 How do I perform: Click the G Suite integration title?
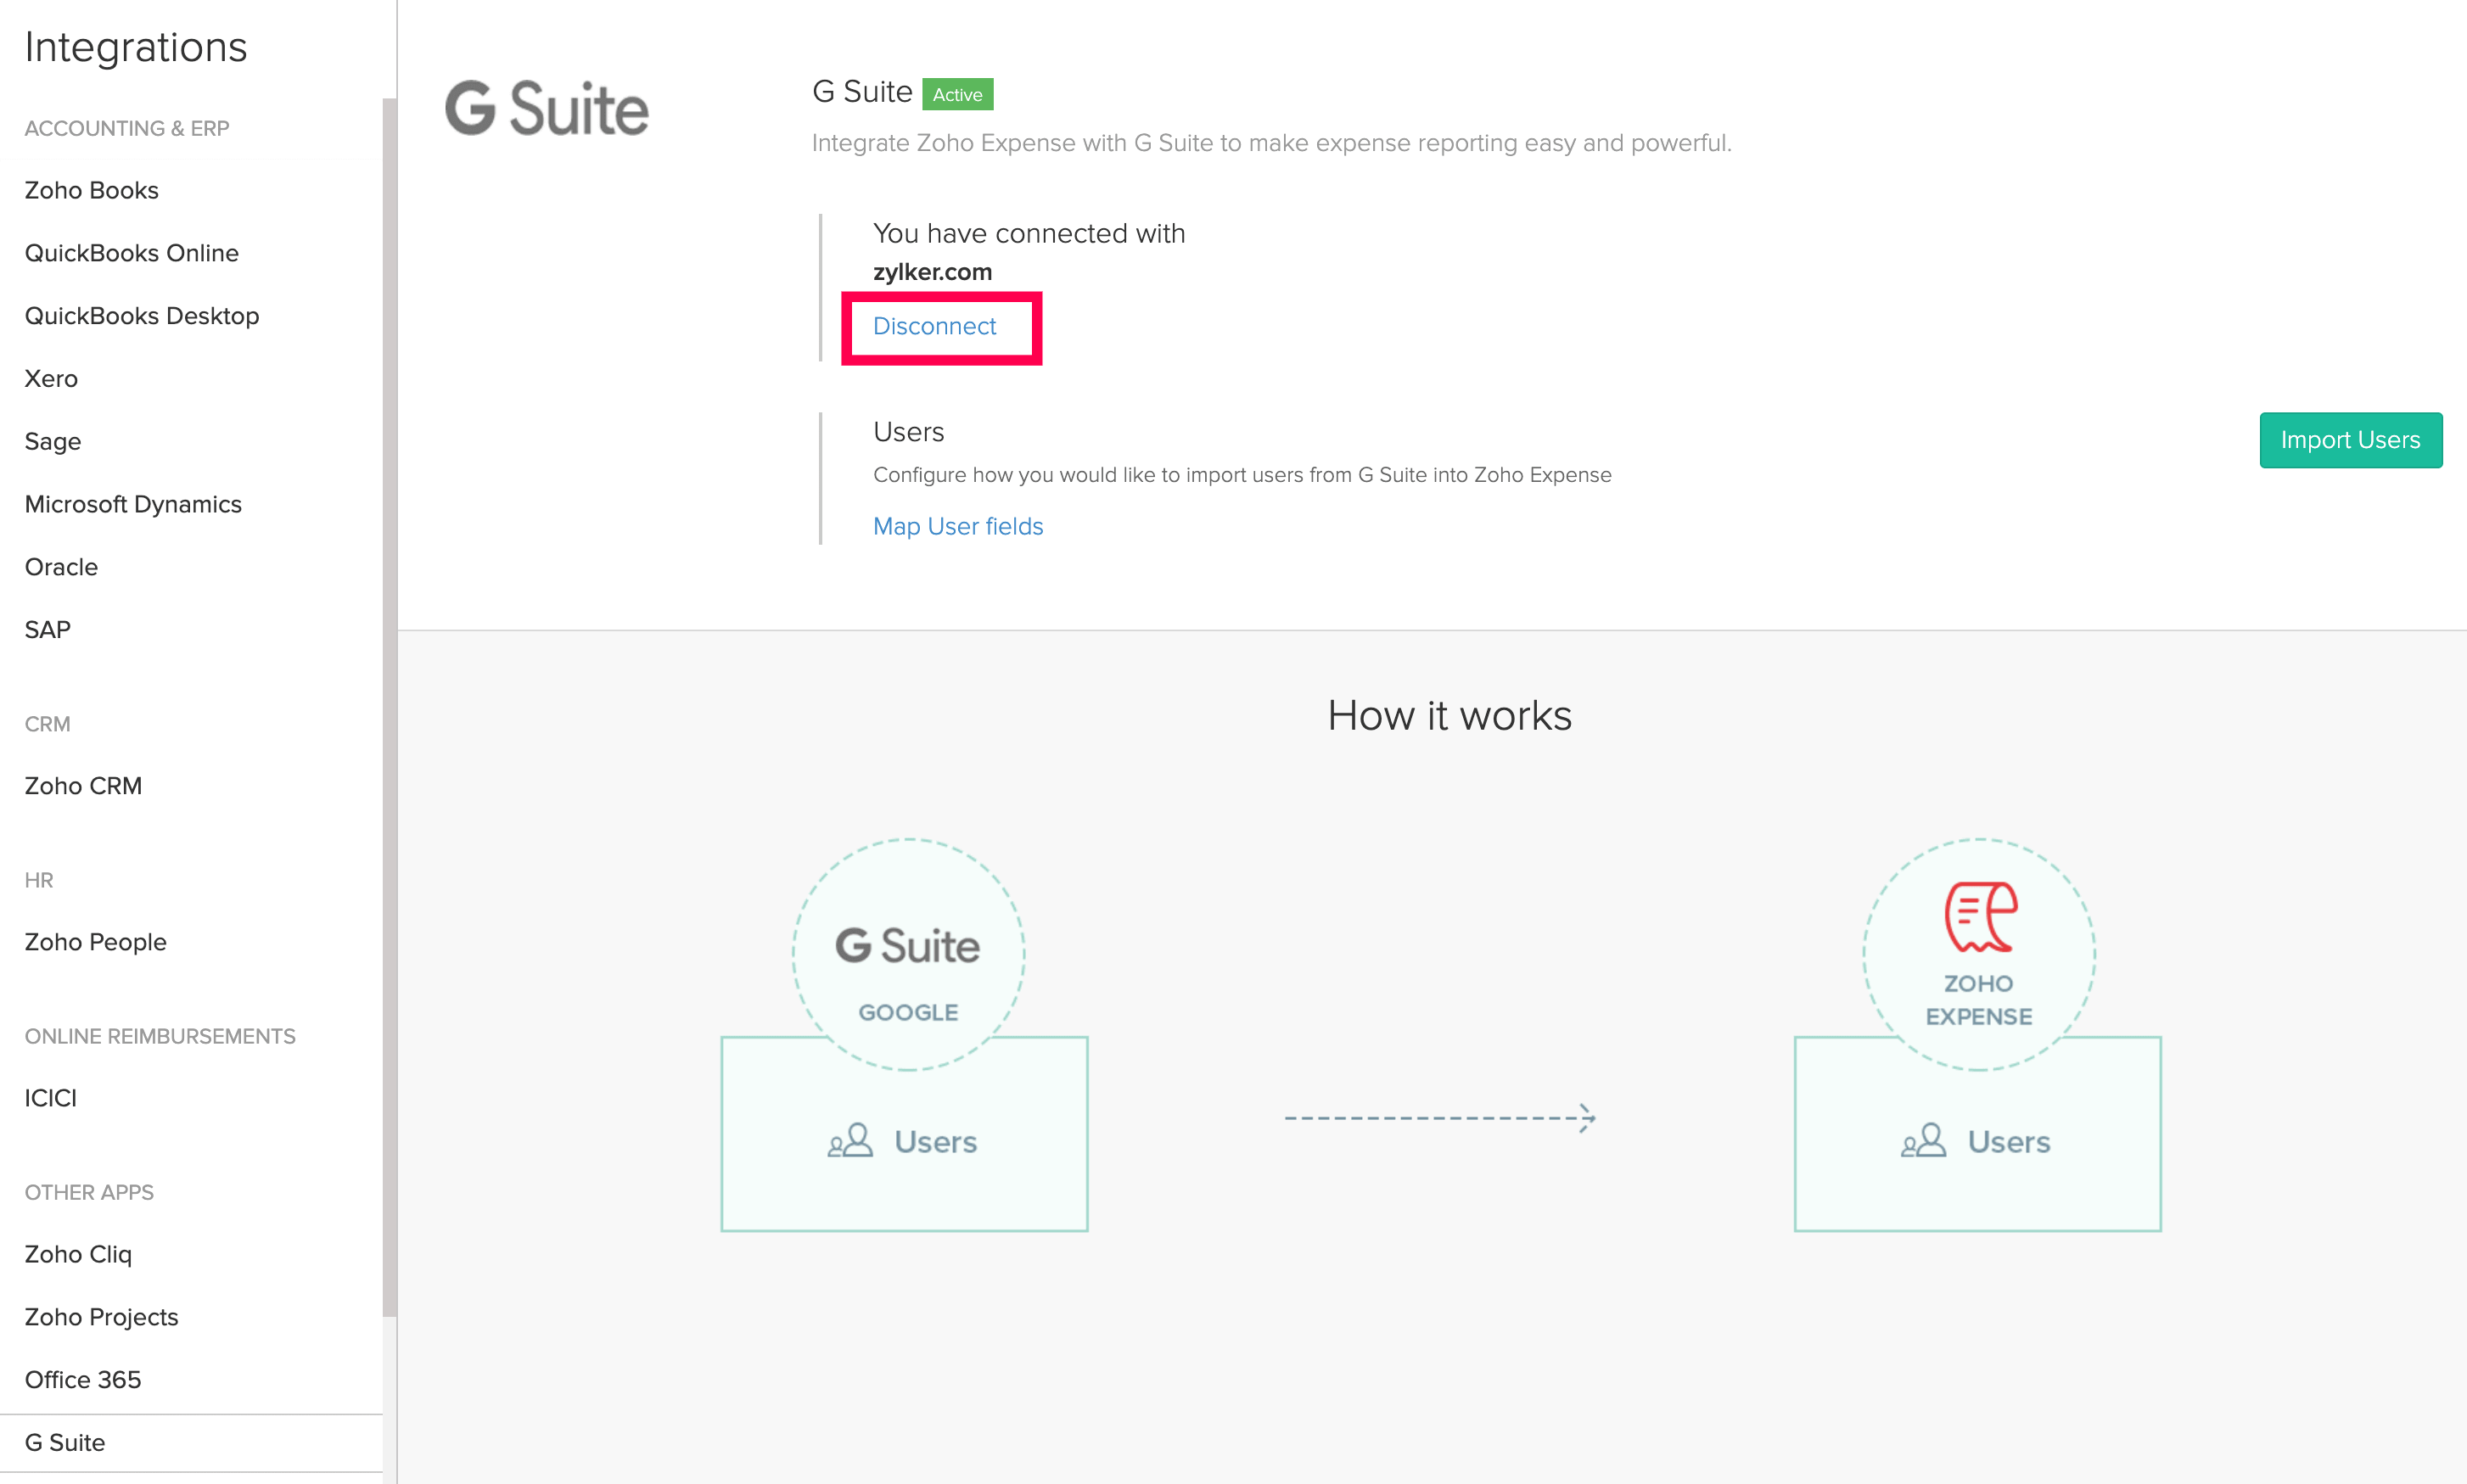tap(862, 92)
